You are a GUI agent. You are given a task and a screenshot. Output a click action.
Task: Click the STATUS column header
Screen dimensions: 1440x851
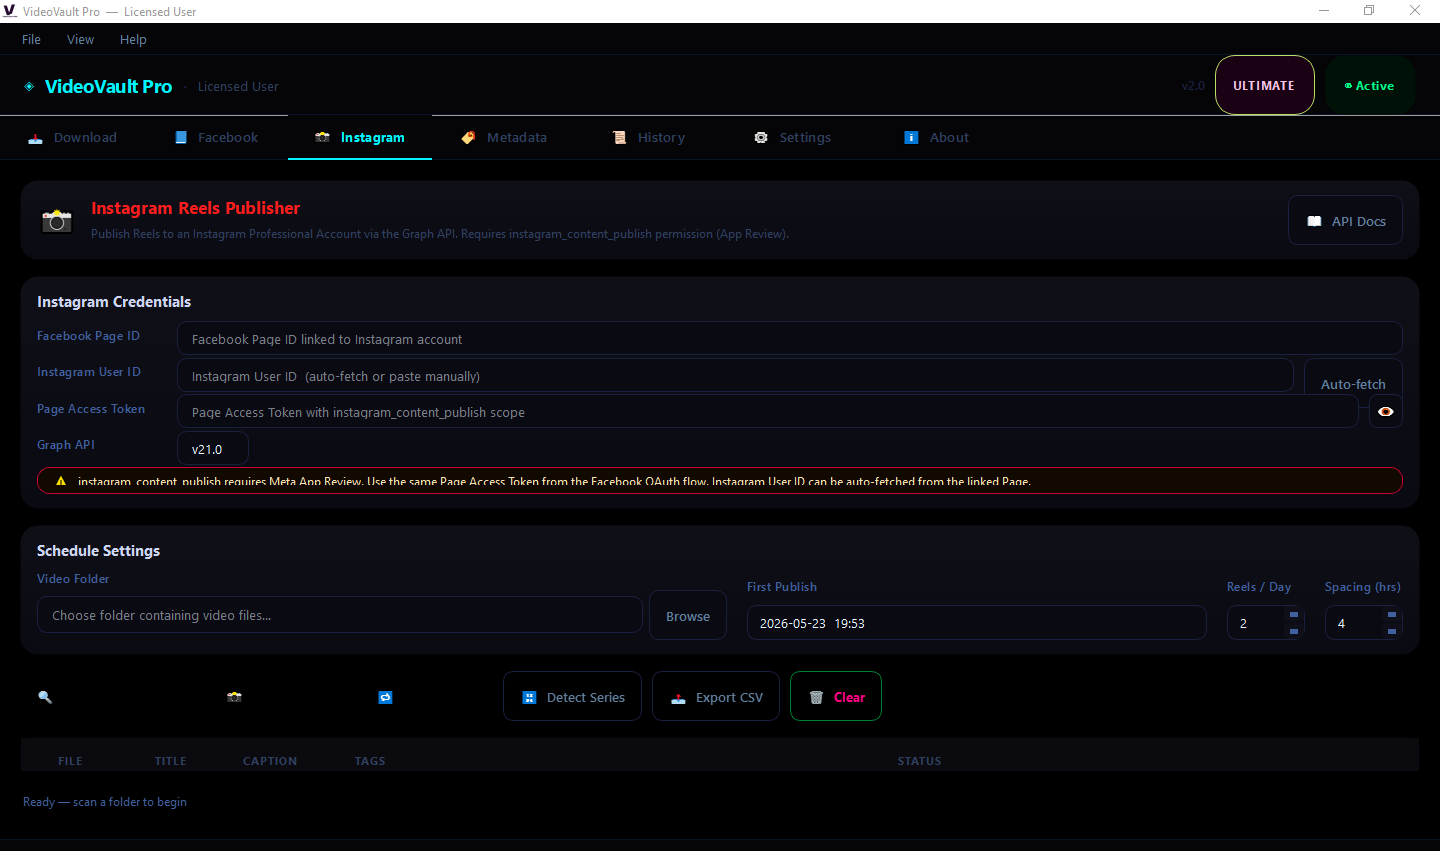(919, 761)
